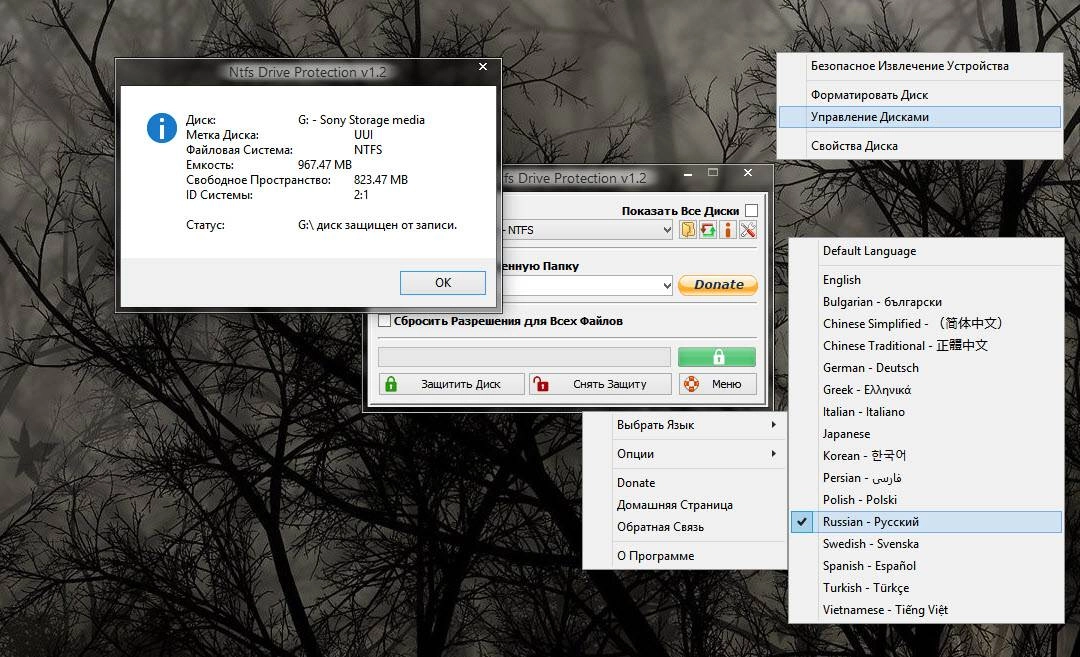The width and height of the screenshot is (1080, 657).
Task: Choose Bulgarian - български language
Action: pos(926,302)
